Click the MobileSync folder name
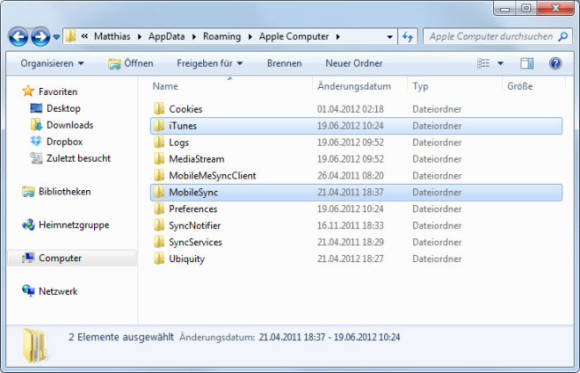 click(193, 192)
